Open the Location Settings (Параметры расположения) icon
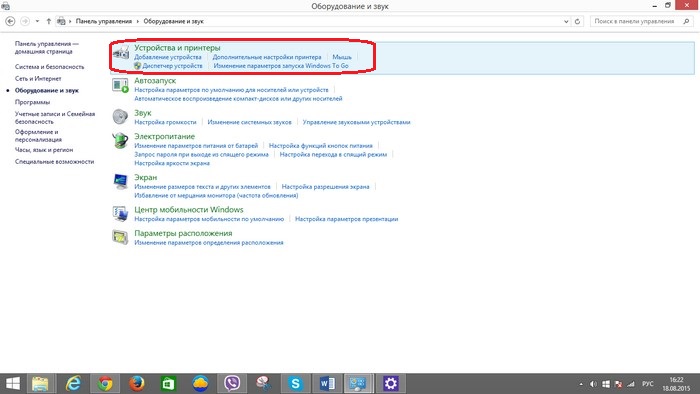 (x=121, y=237)
